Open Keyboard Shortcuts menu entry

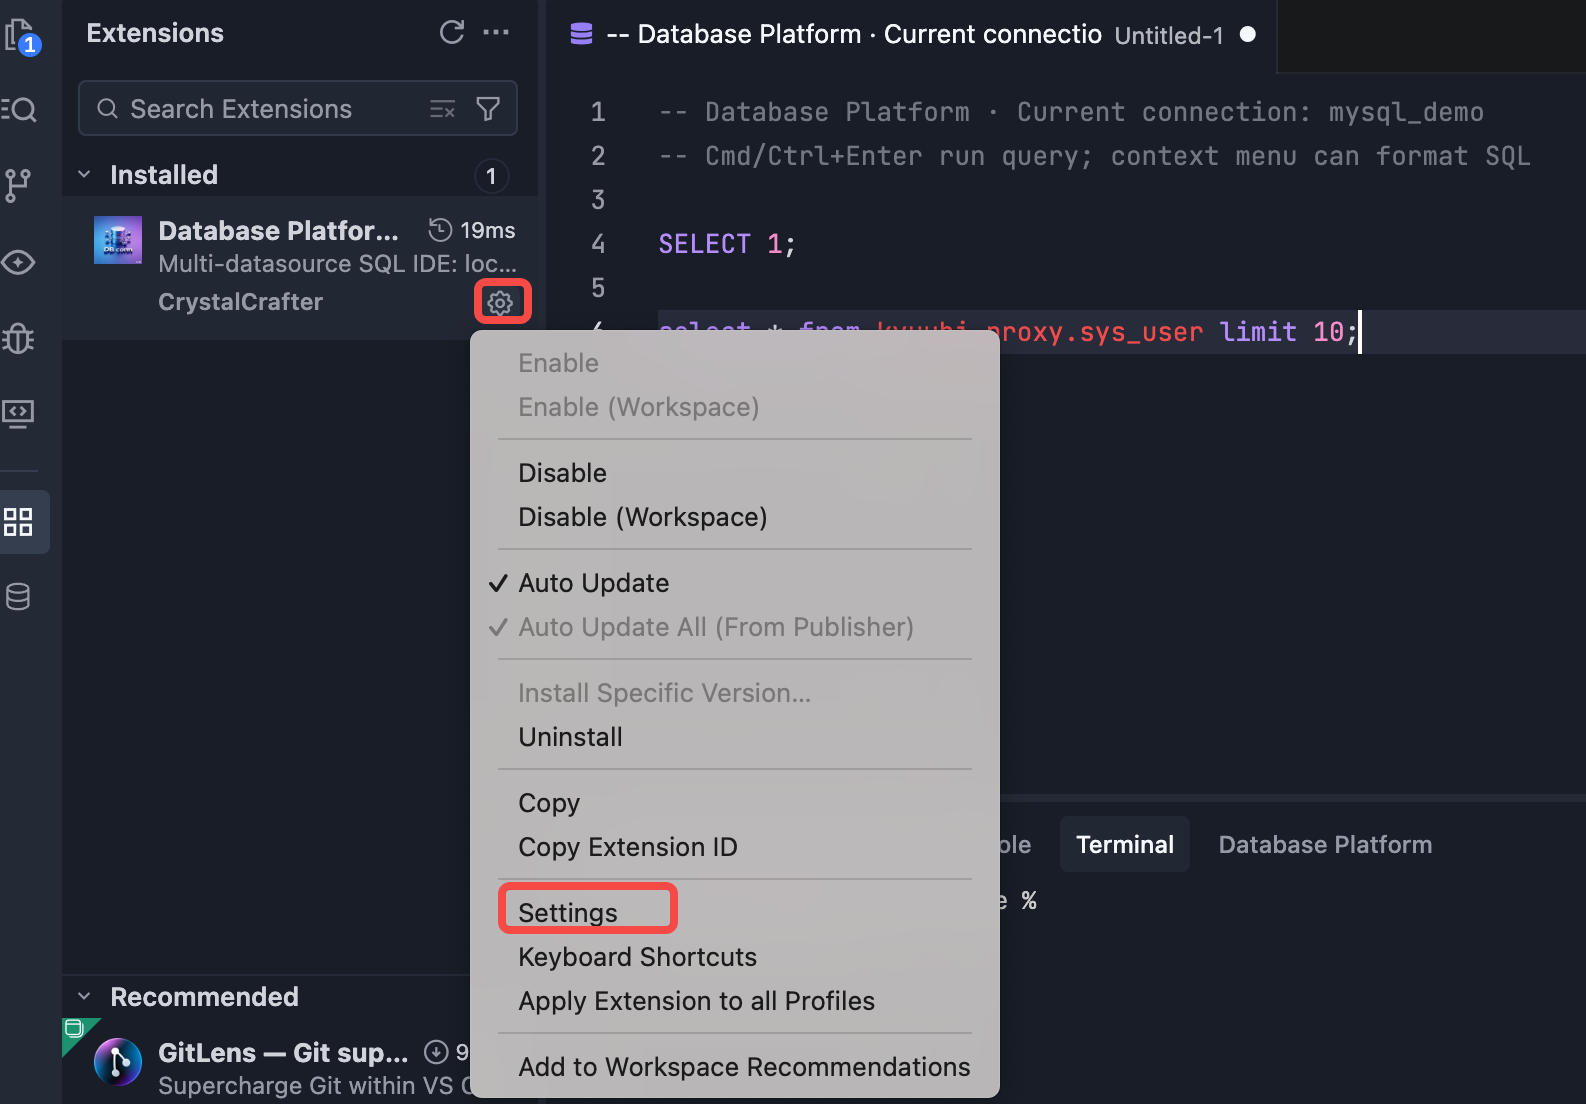pos(637,957)
